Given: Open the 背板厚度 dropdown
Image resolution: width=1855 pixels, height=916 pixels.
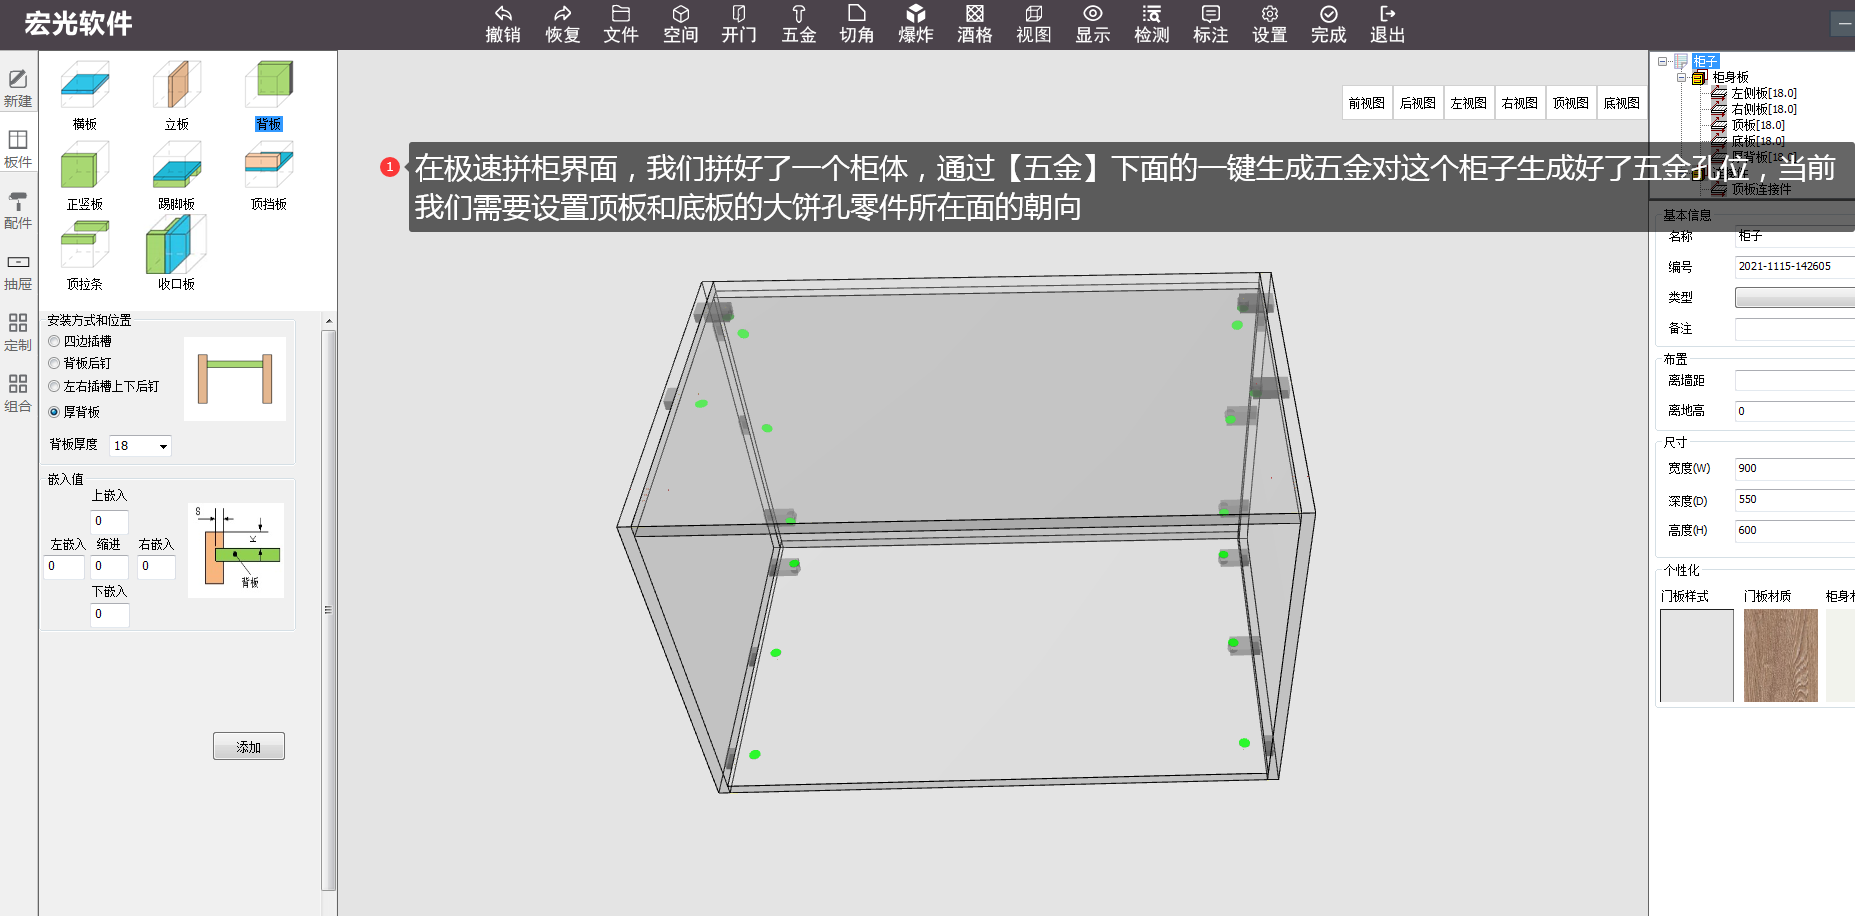Looking at the screenshot, I should pyautogui.click(x=140, y=446).
